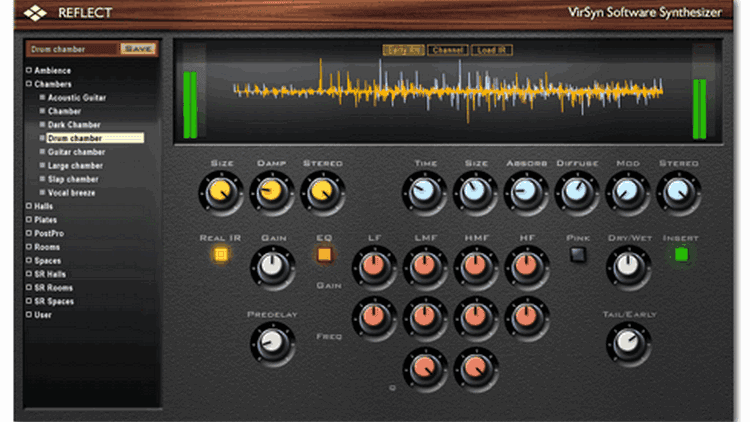Click the Dry/Wet knob
Image resolution: width=750 pixels, height=422 pixels.
(627, 265)
